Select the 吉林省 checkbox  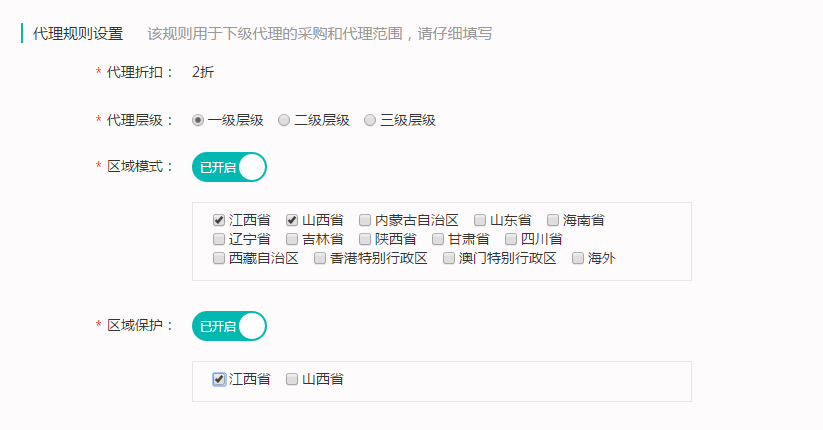coord(292,239)
